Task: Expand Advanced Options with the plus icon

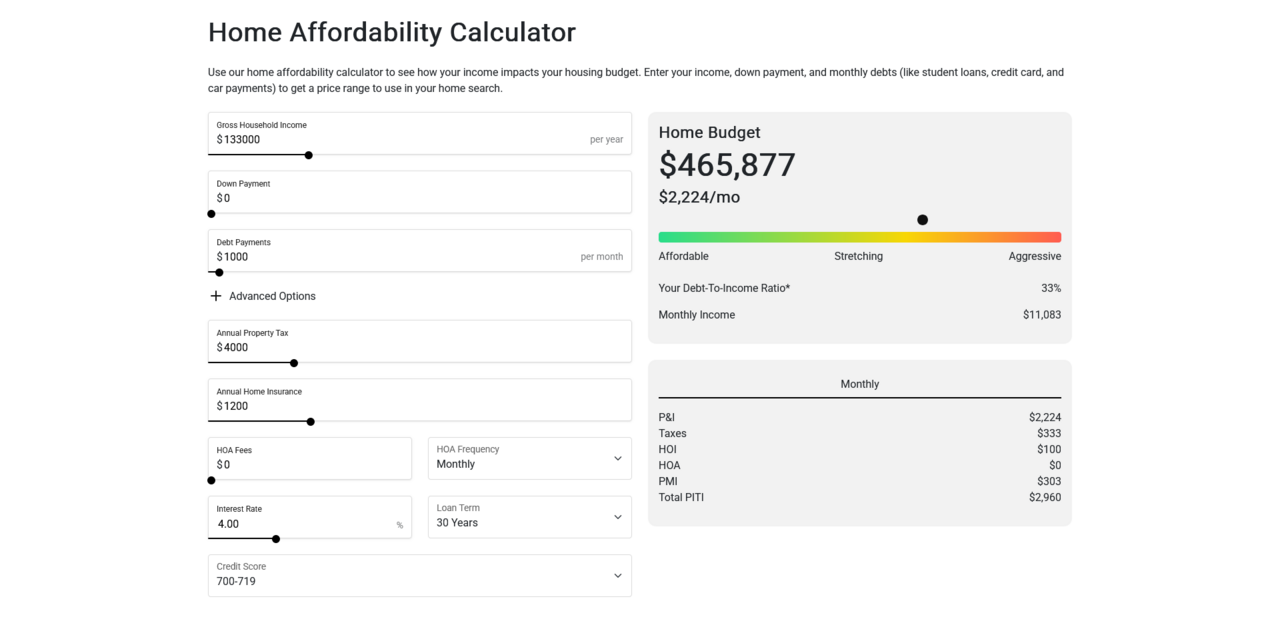Action: click(216, 295)
